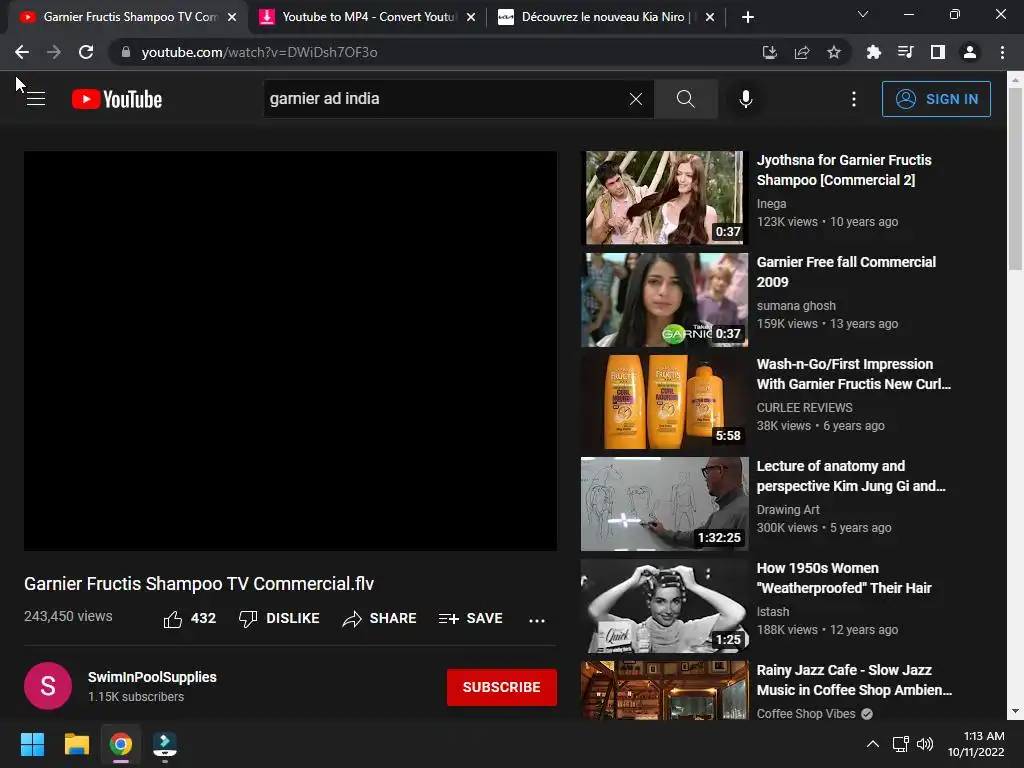Reload the YouTube page

coord(86,52)
